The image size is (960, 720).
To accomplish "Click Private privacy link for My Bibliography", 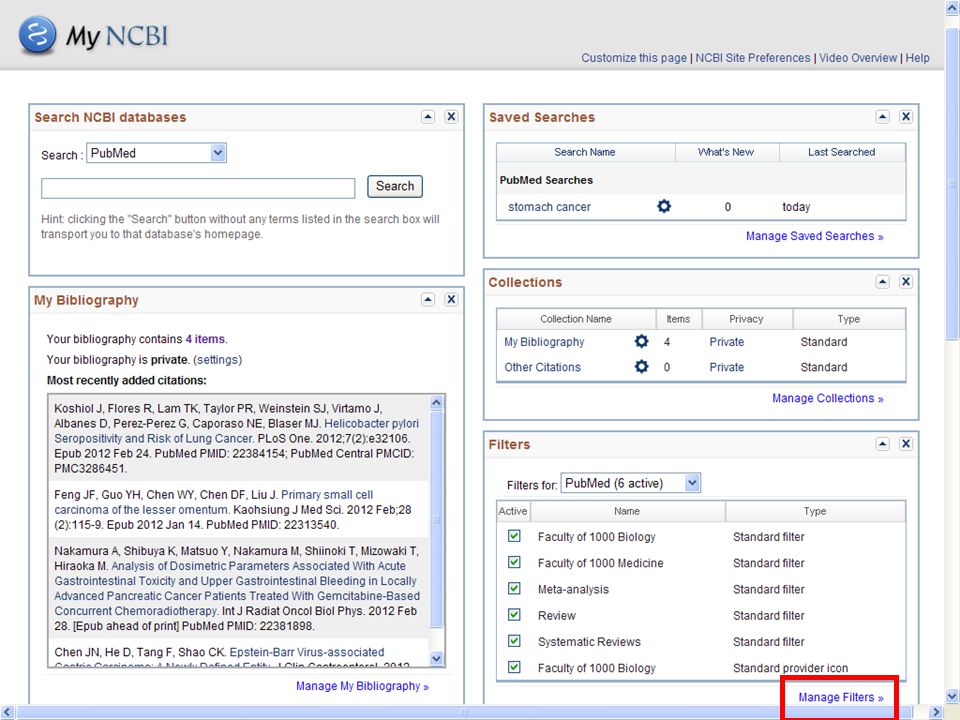I will tap(727, 342).
